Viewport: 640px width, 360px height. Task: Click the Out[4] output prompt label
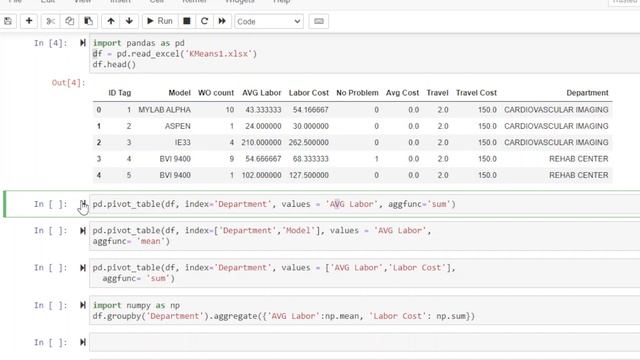tap(69, 83)
